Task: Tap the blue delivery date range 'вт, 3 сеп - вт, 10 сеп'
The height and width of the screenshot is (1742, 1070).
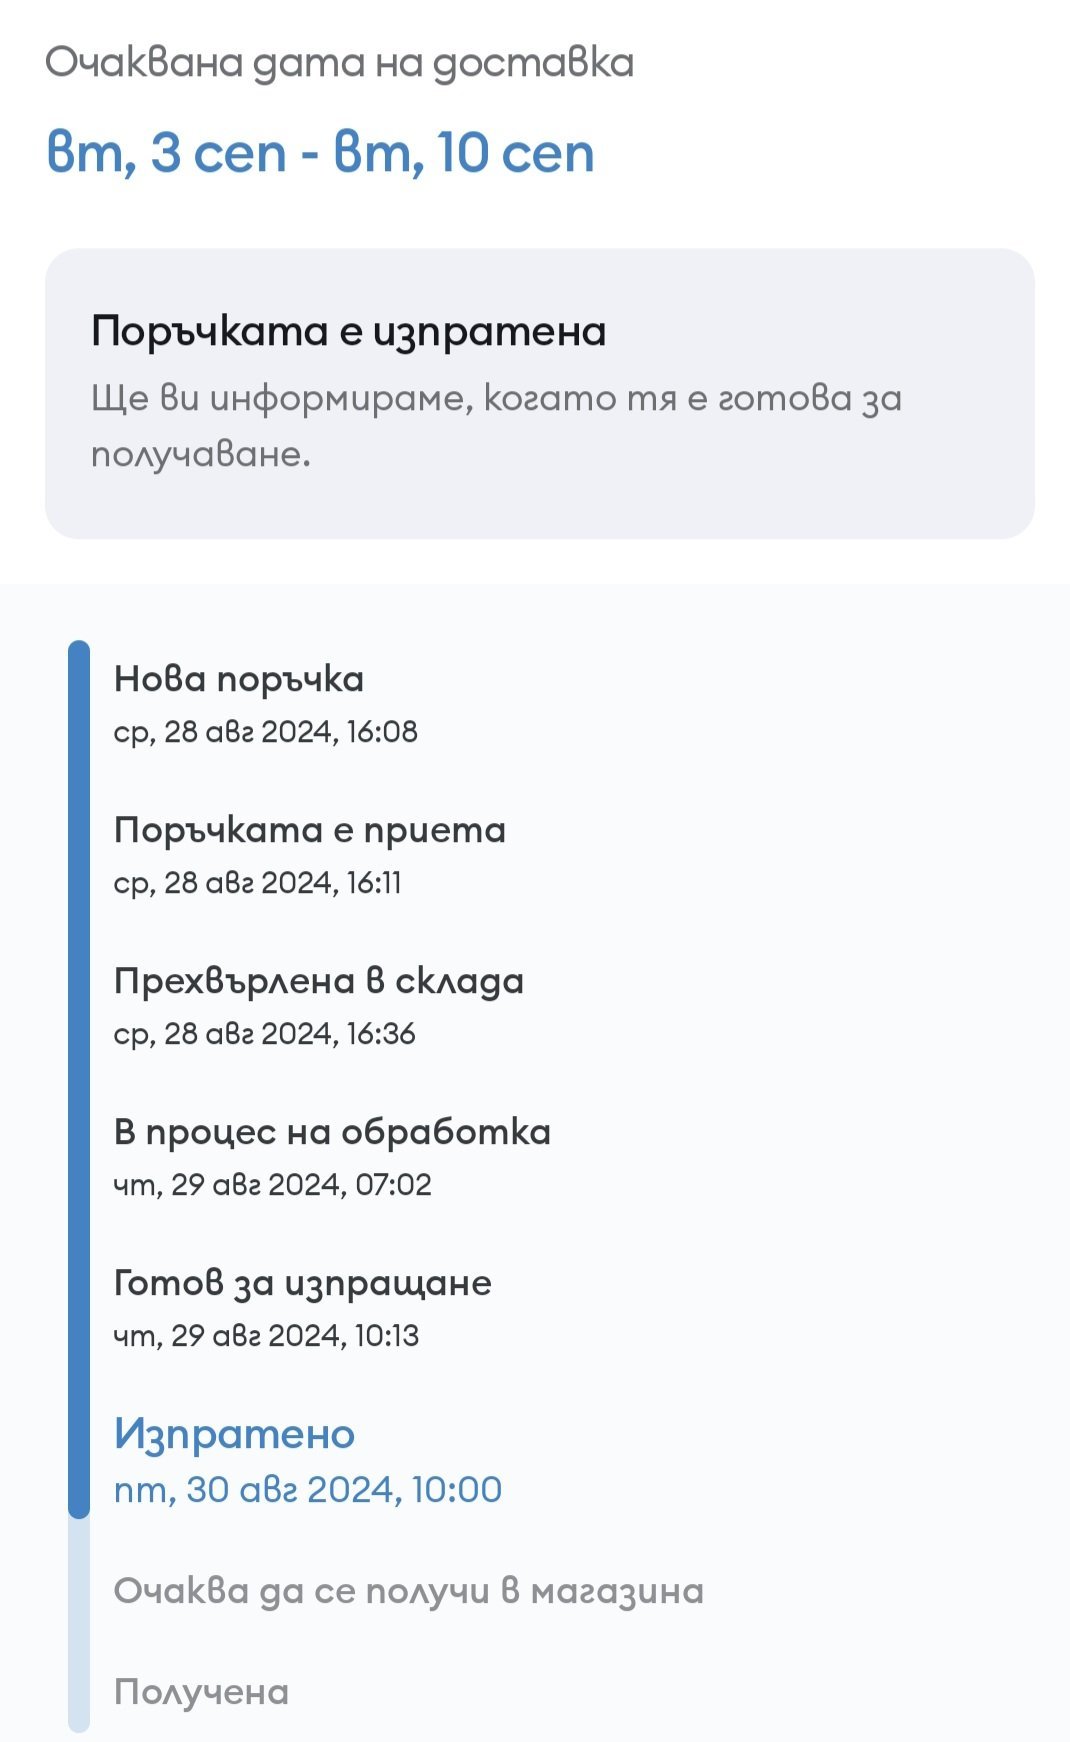Action: (320, 153)
